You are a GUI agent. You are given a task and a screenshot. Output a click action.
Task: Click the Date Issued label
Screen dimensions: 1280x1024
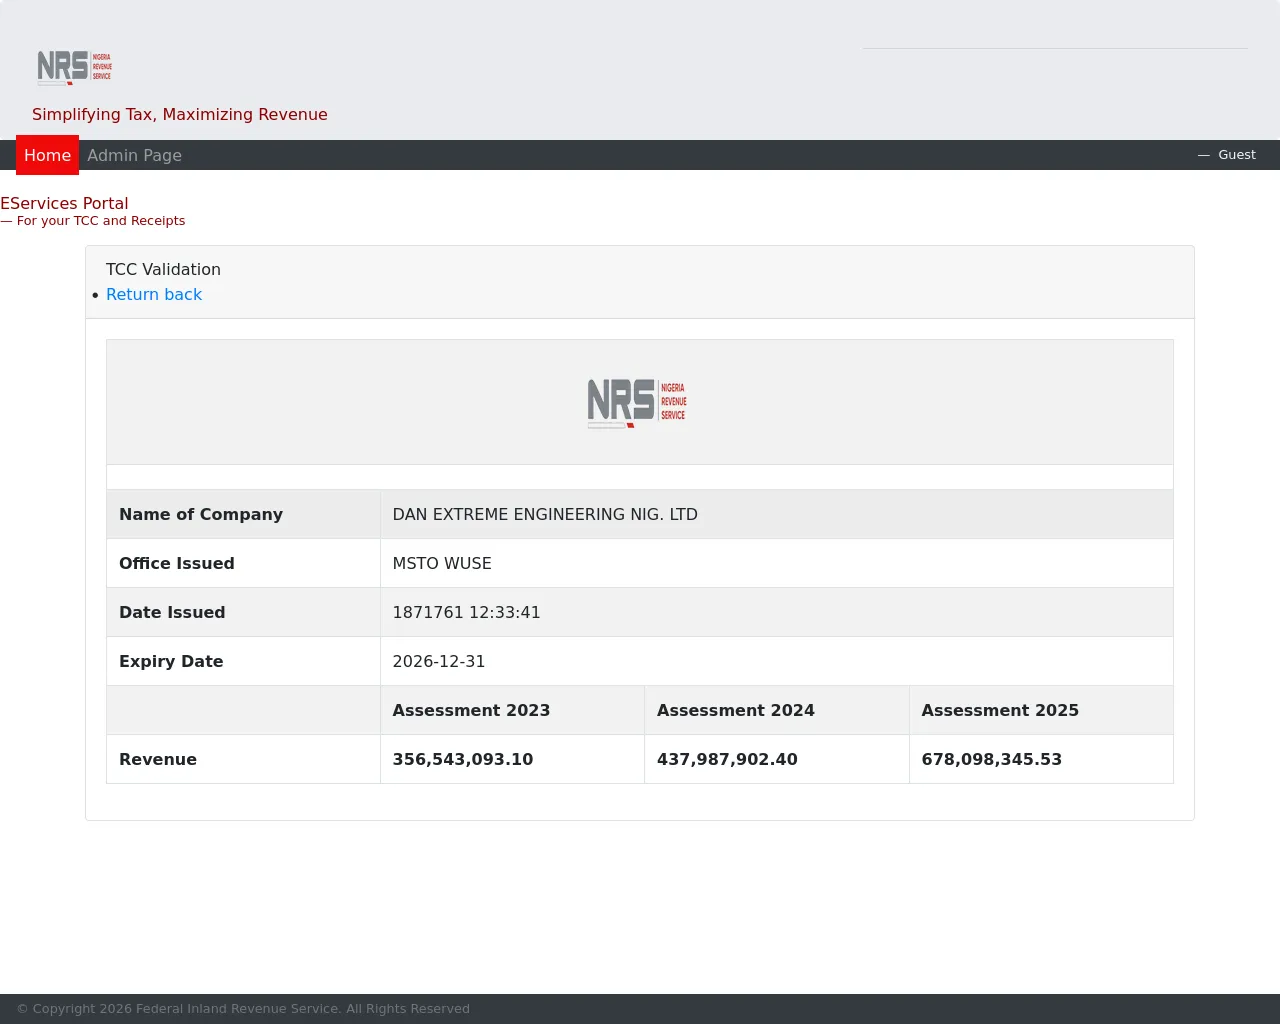172,612
